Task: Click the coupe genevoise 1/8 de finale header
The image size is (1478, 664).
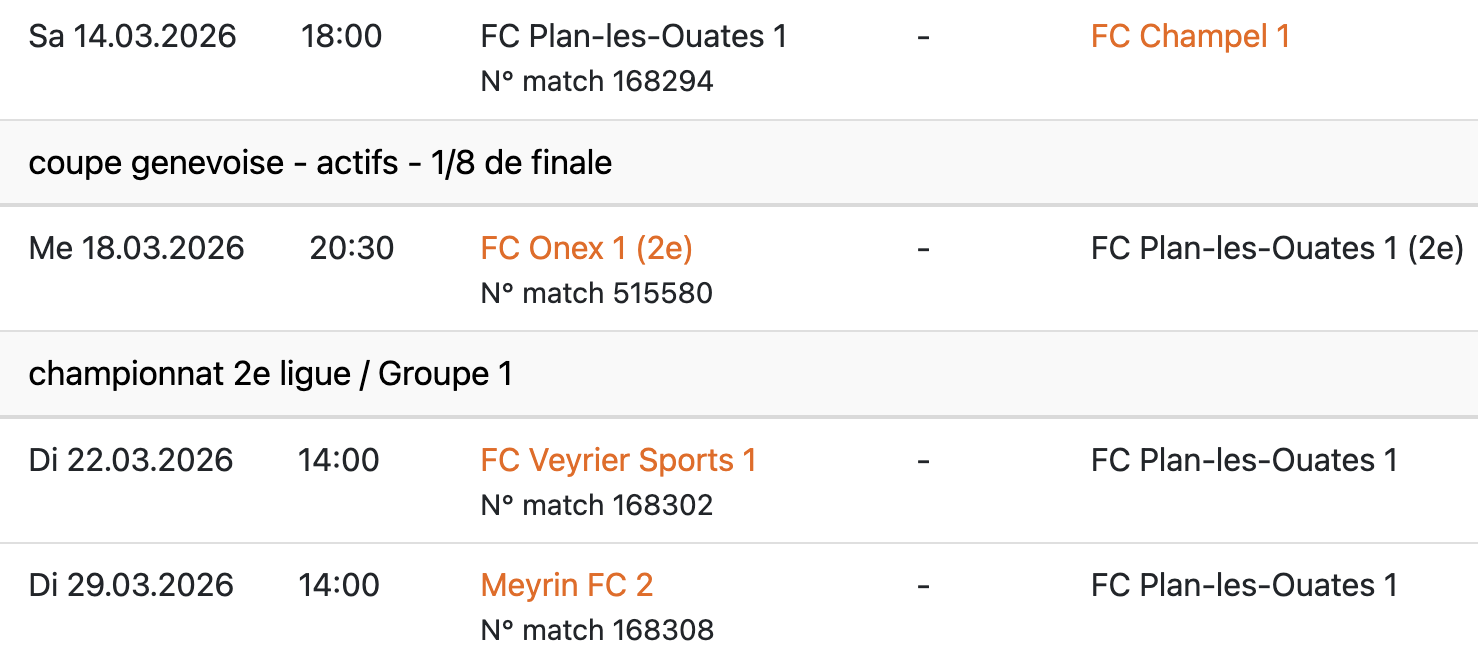Action: pos(320,163)
